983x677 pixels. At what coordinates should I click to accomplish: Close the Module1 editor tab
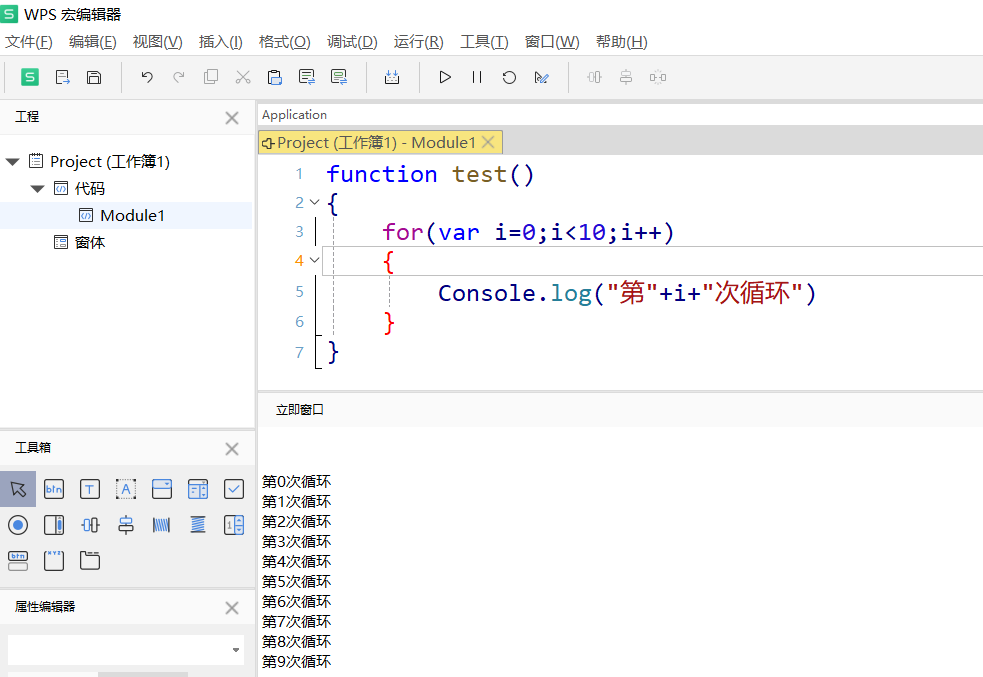[488, 142]
